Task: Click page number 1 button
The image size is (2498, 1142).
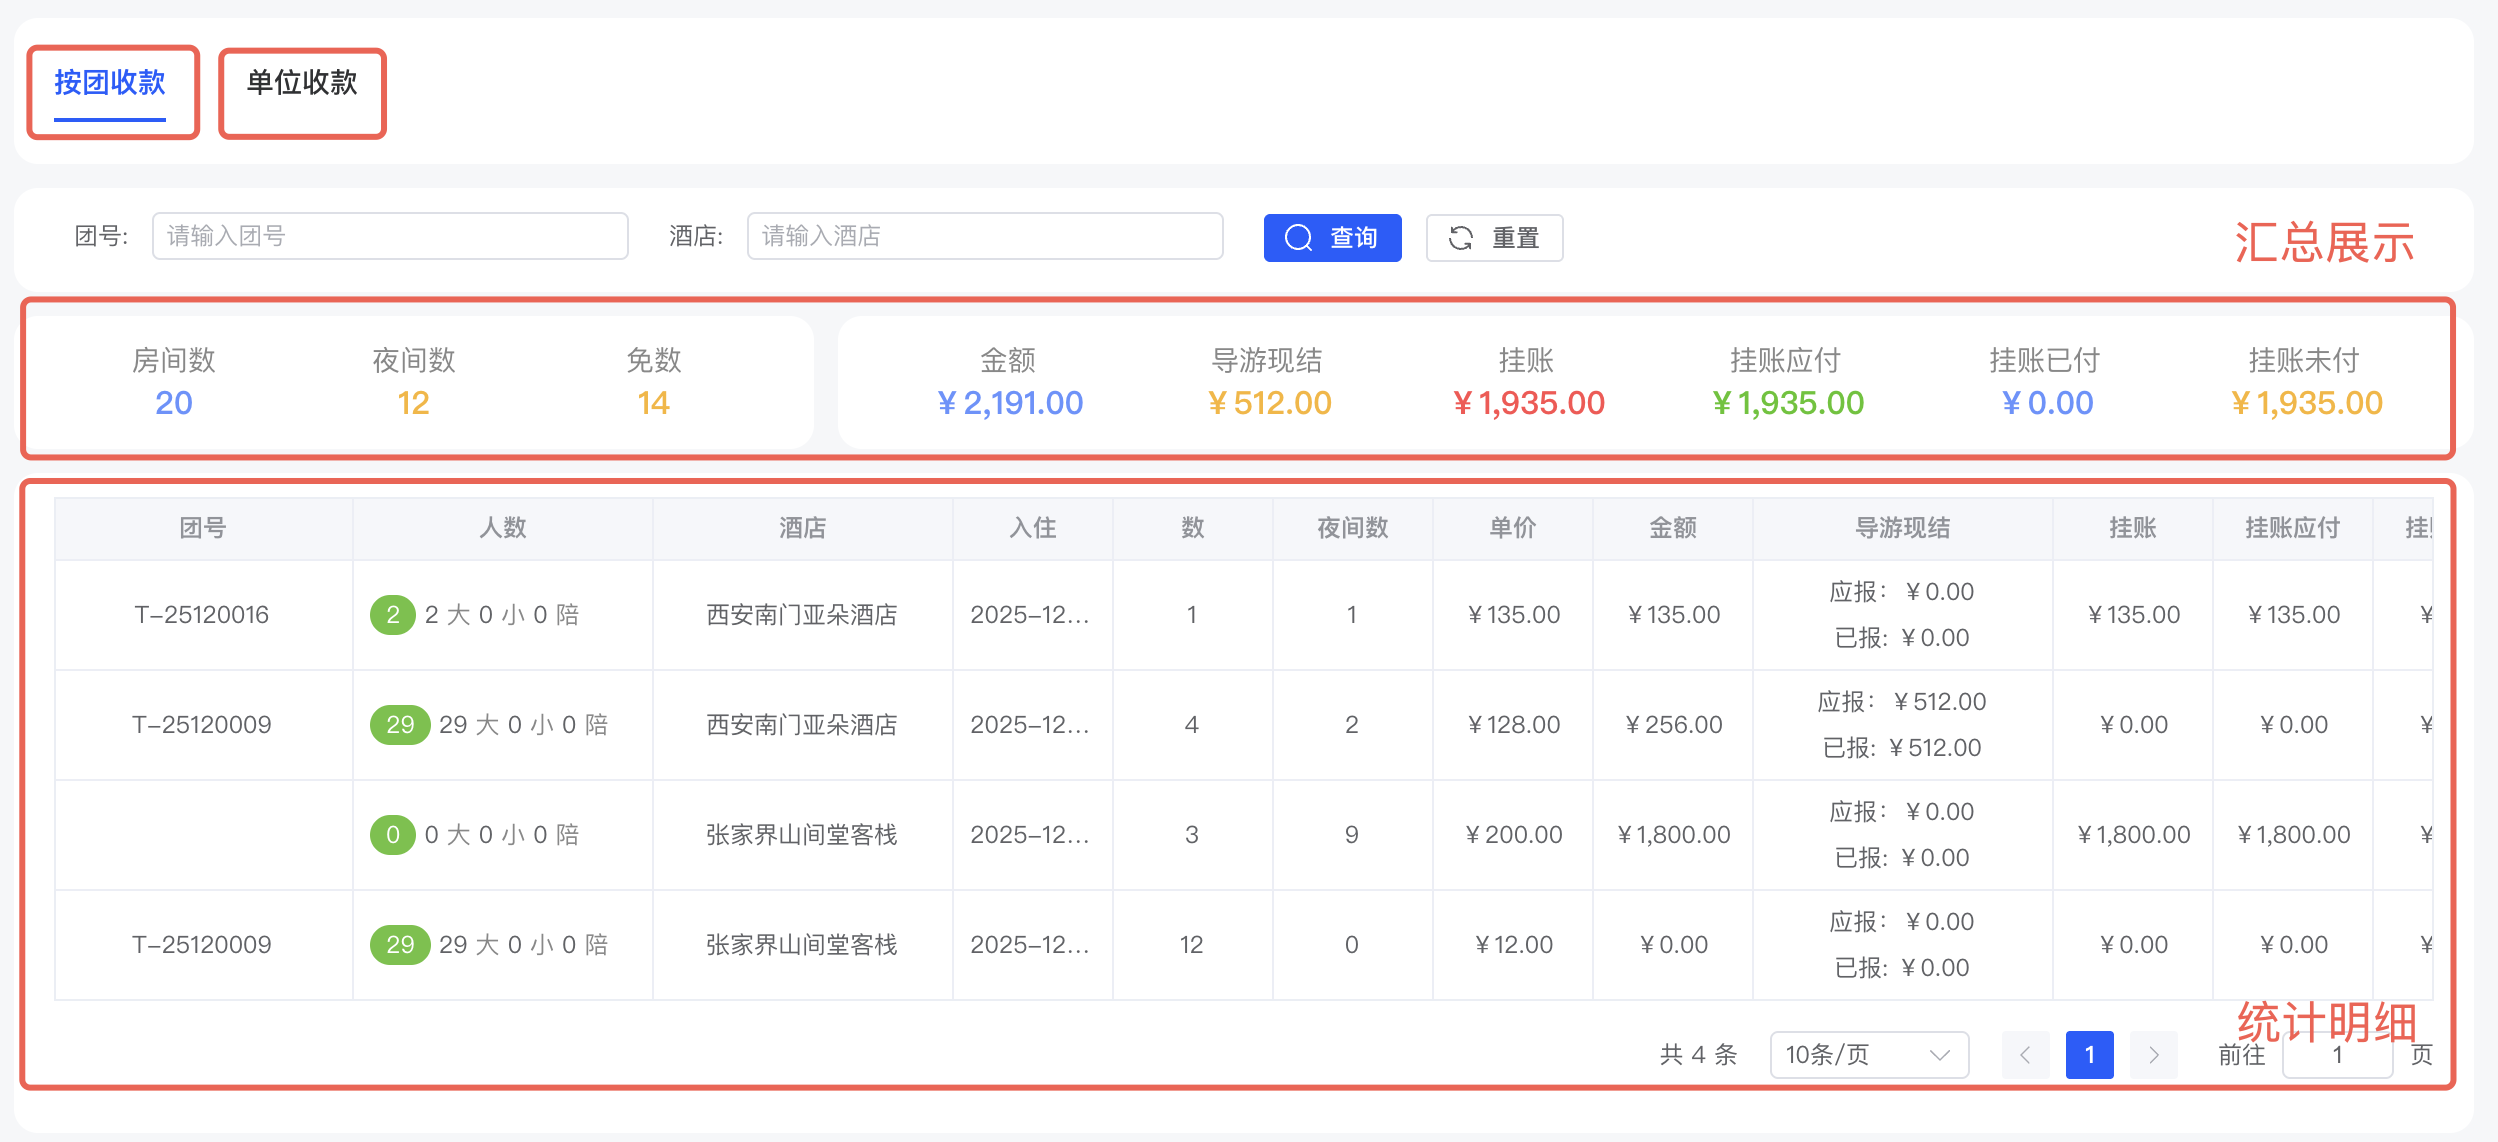Action: coord(2089,1055)
